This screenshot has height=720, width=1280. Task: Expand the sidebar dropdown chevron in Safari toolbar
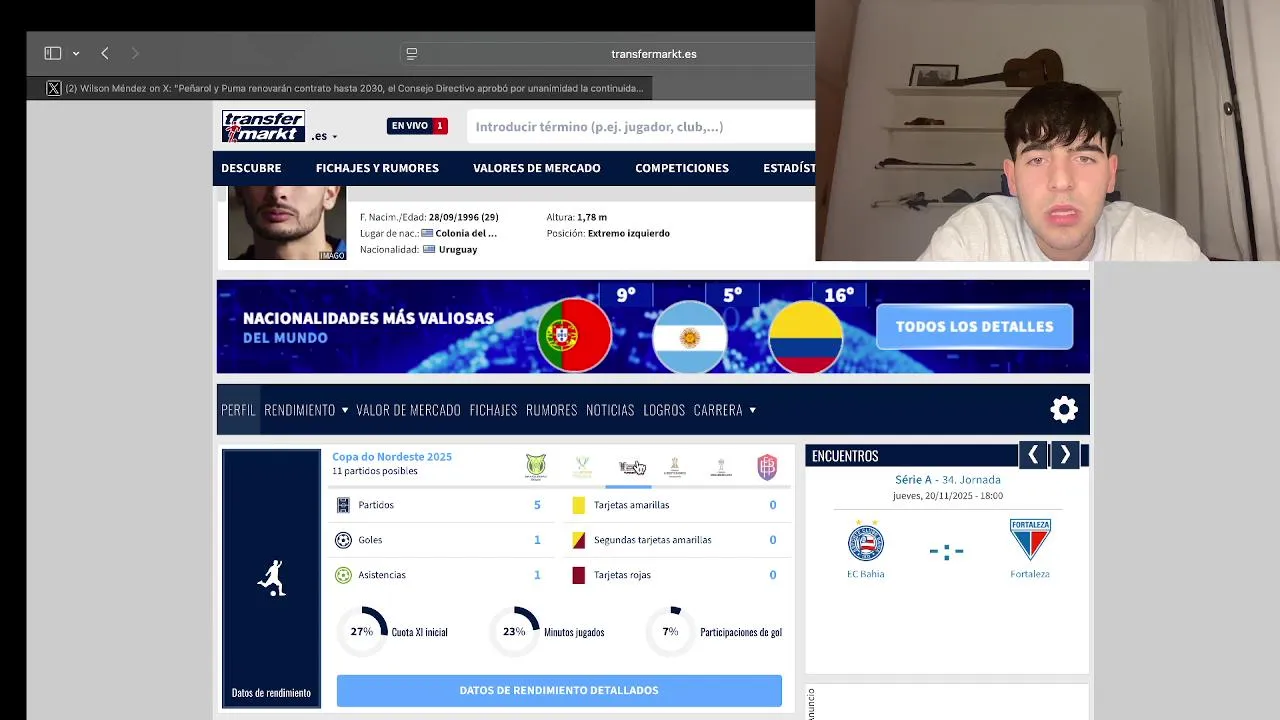(76, 54)
